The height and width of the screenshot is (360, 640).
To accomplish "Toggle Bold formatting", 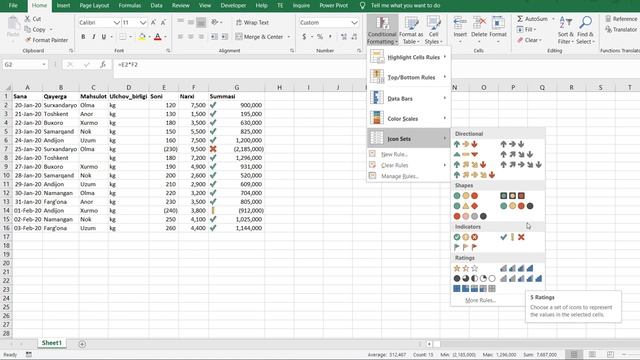I will pos(83,37).
